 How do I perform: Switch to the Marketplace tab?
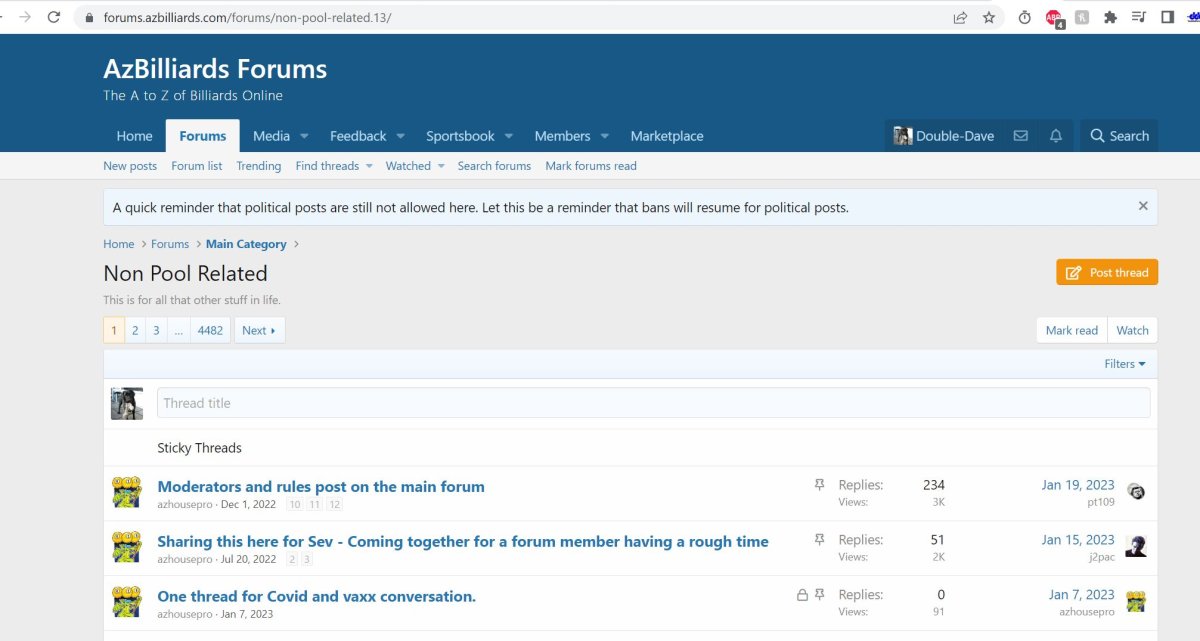click(x=666, y=136)
